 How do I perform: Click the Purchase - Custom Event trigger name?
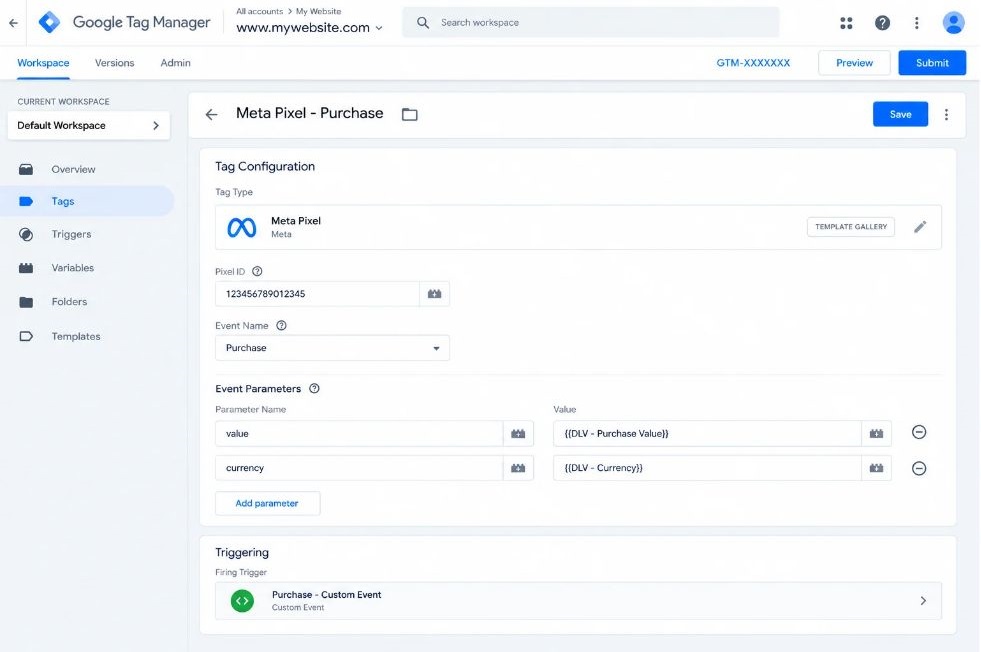[327, 595]
